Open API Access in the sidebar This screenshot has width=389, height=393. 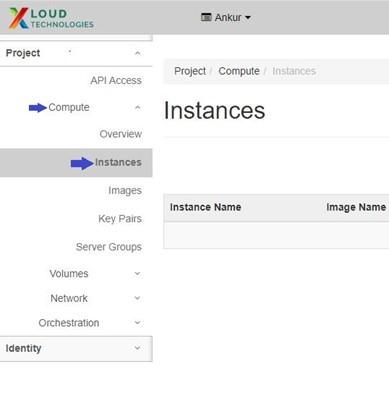(116, 80)
